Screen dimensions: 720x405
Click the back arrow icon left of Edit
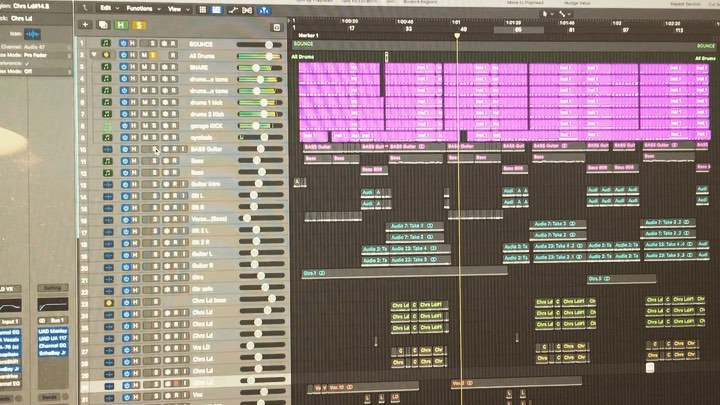85,8
